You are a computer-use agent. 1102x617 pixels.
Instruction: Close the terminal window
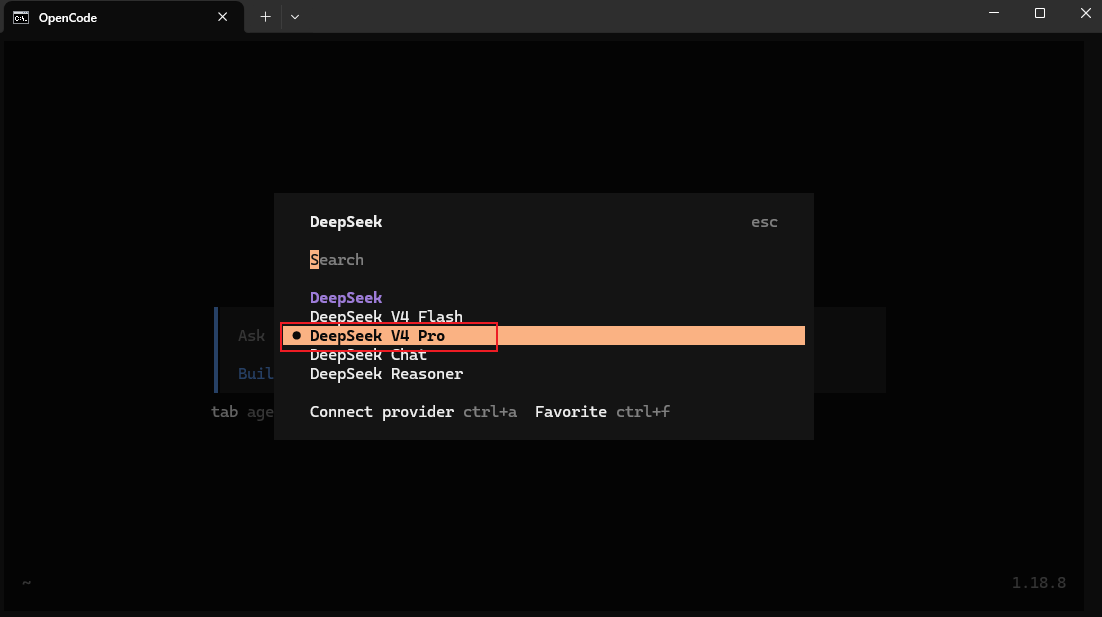pyautogui.click(x=1085, y=13)
